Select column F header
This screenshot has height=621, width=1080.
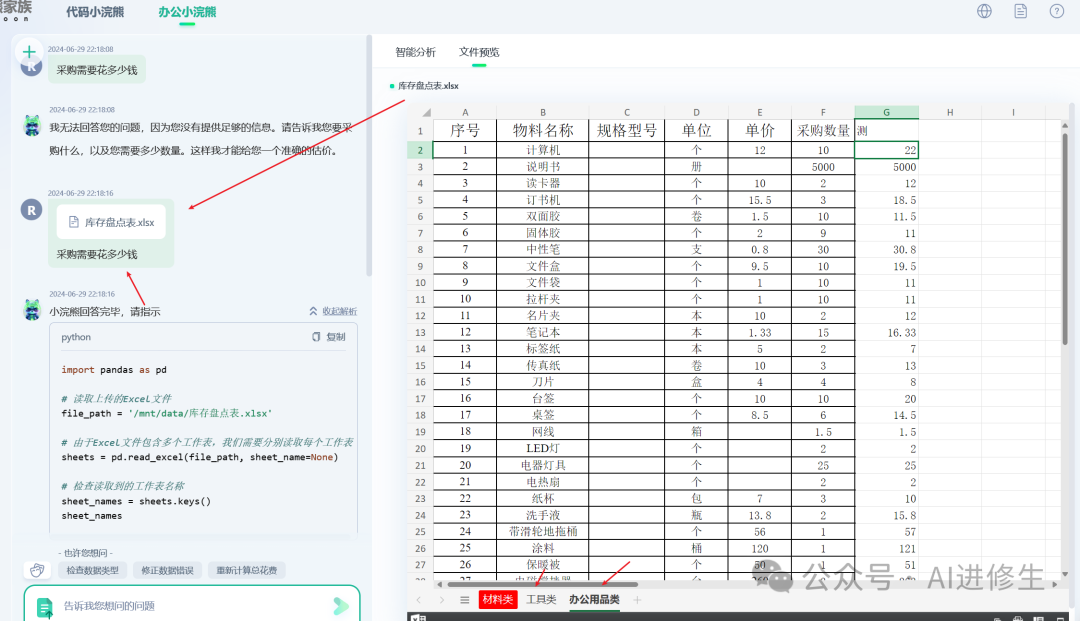823,112
